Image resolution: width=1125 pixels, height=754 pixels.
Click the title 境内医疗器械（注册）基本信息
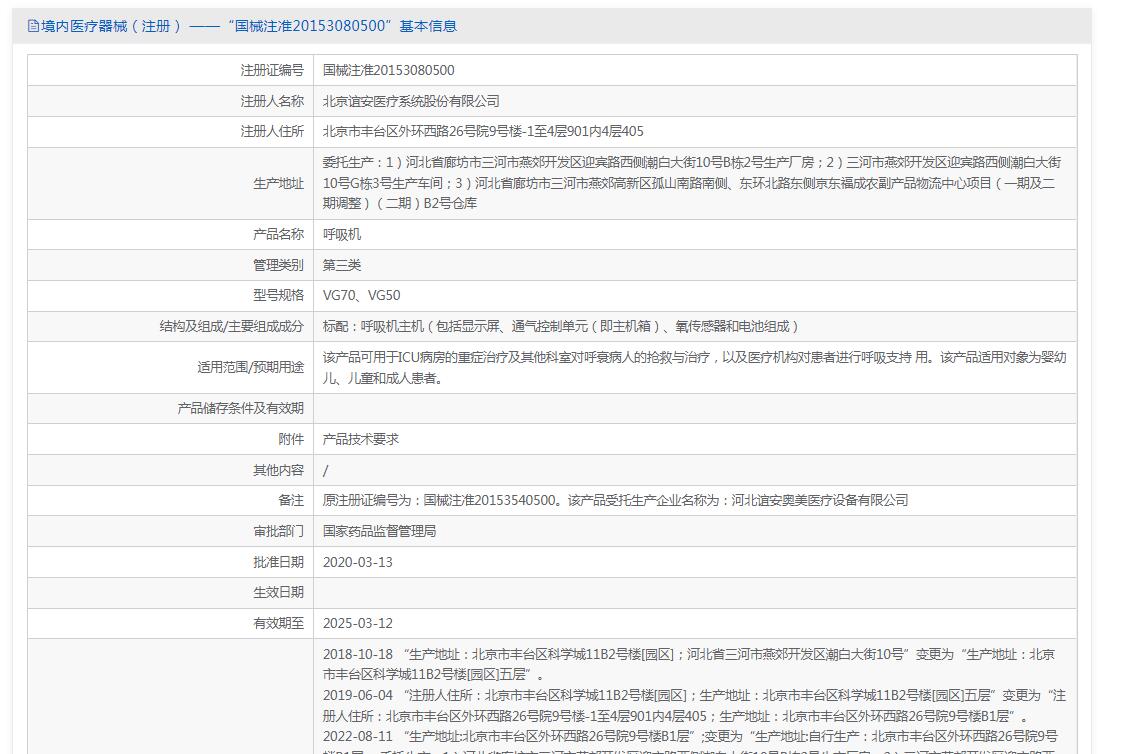248,26
